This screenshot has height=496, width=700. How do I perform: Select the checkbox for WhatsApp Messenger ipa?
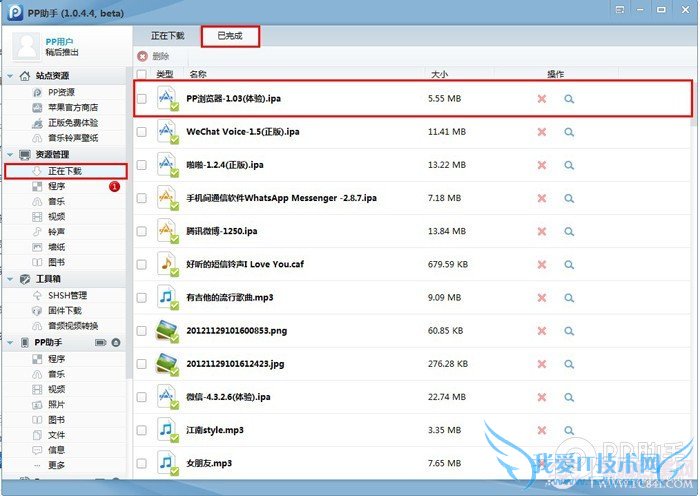[x=142, y=198]
